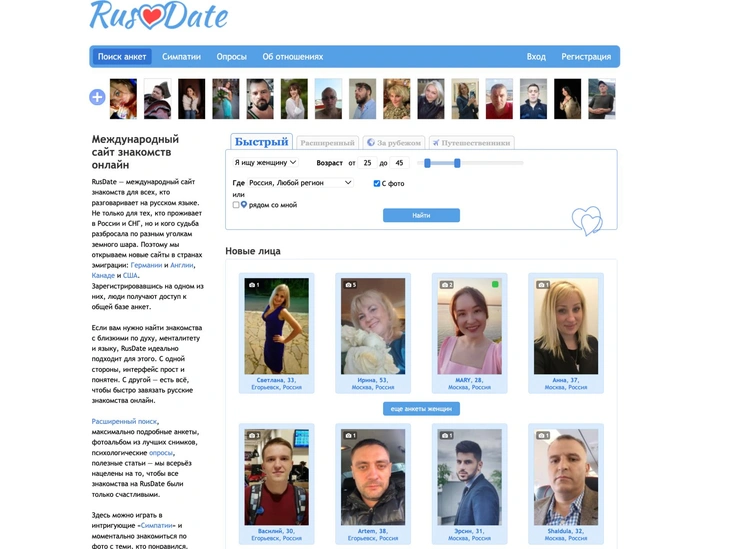Click the camera icon on Василий's profile photo
This screenshot has width=732, height=549.
click(x=254, y=435)
